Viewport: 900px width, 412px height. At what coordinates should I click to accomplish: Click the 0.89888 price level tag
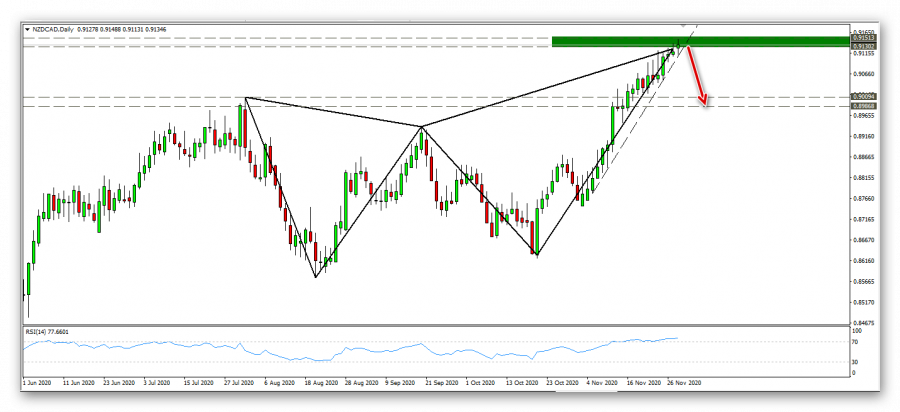(863, 106)
